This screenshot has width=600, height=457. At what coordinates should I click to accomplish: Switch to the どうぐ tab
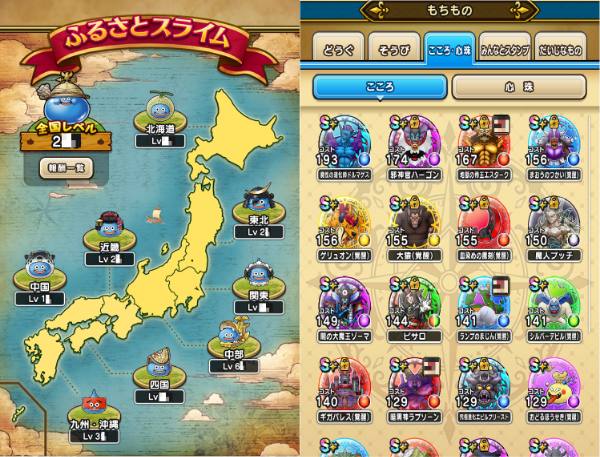coord(338,49)
